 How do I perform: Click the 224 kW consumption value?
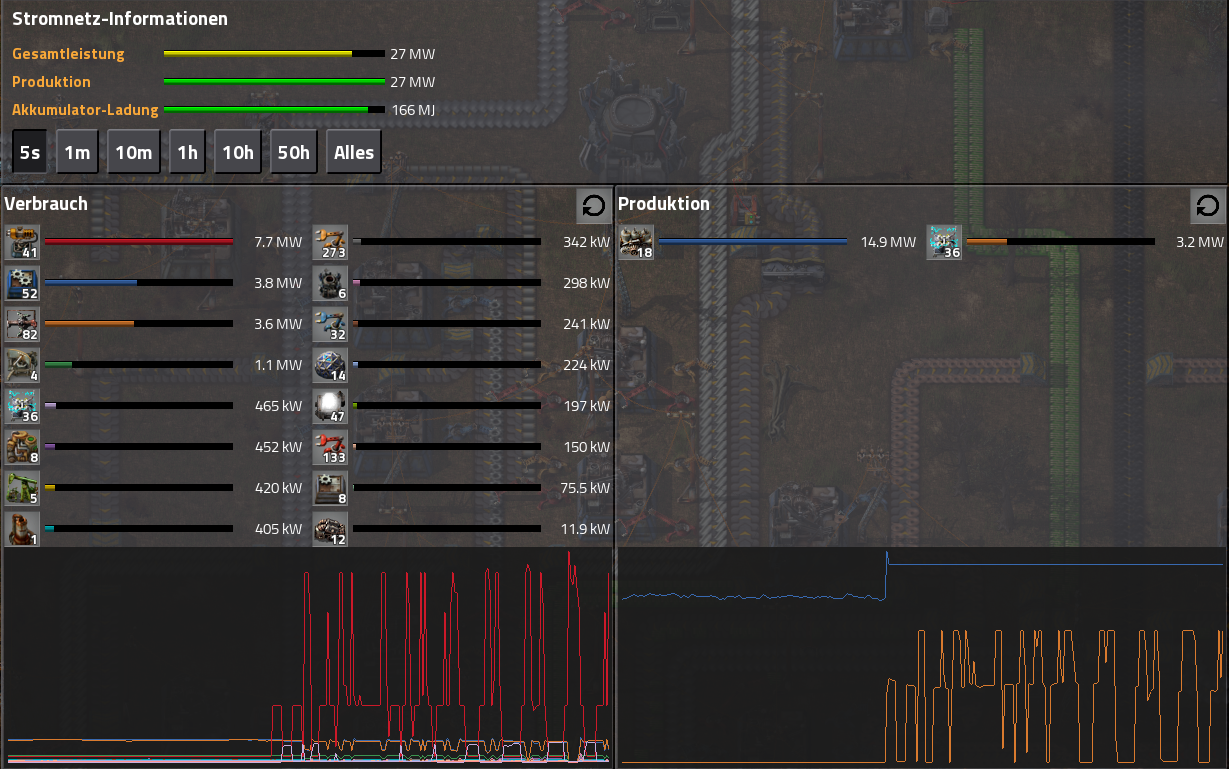pos(586,365)
